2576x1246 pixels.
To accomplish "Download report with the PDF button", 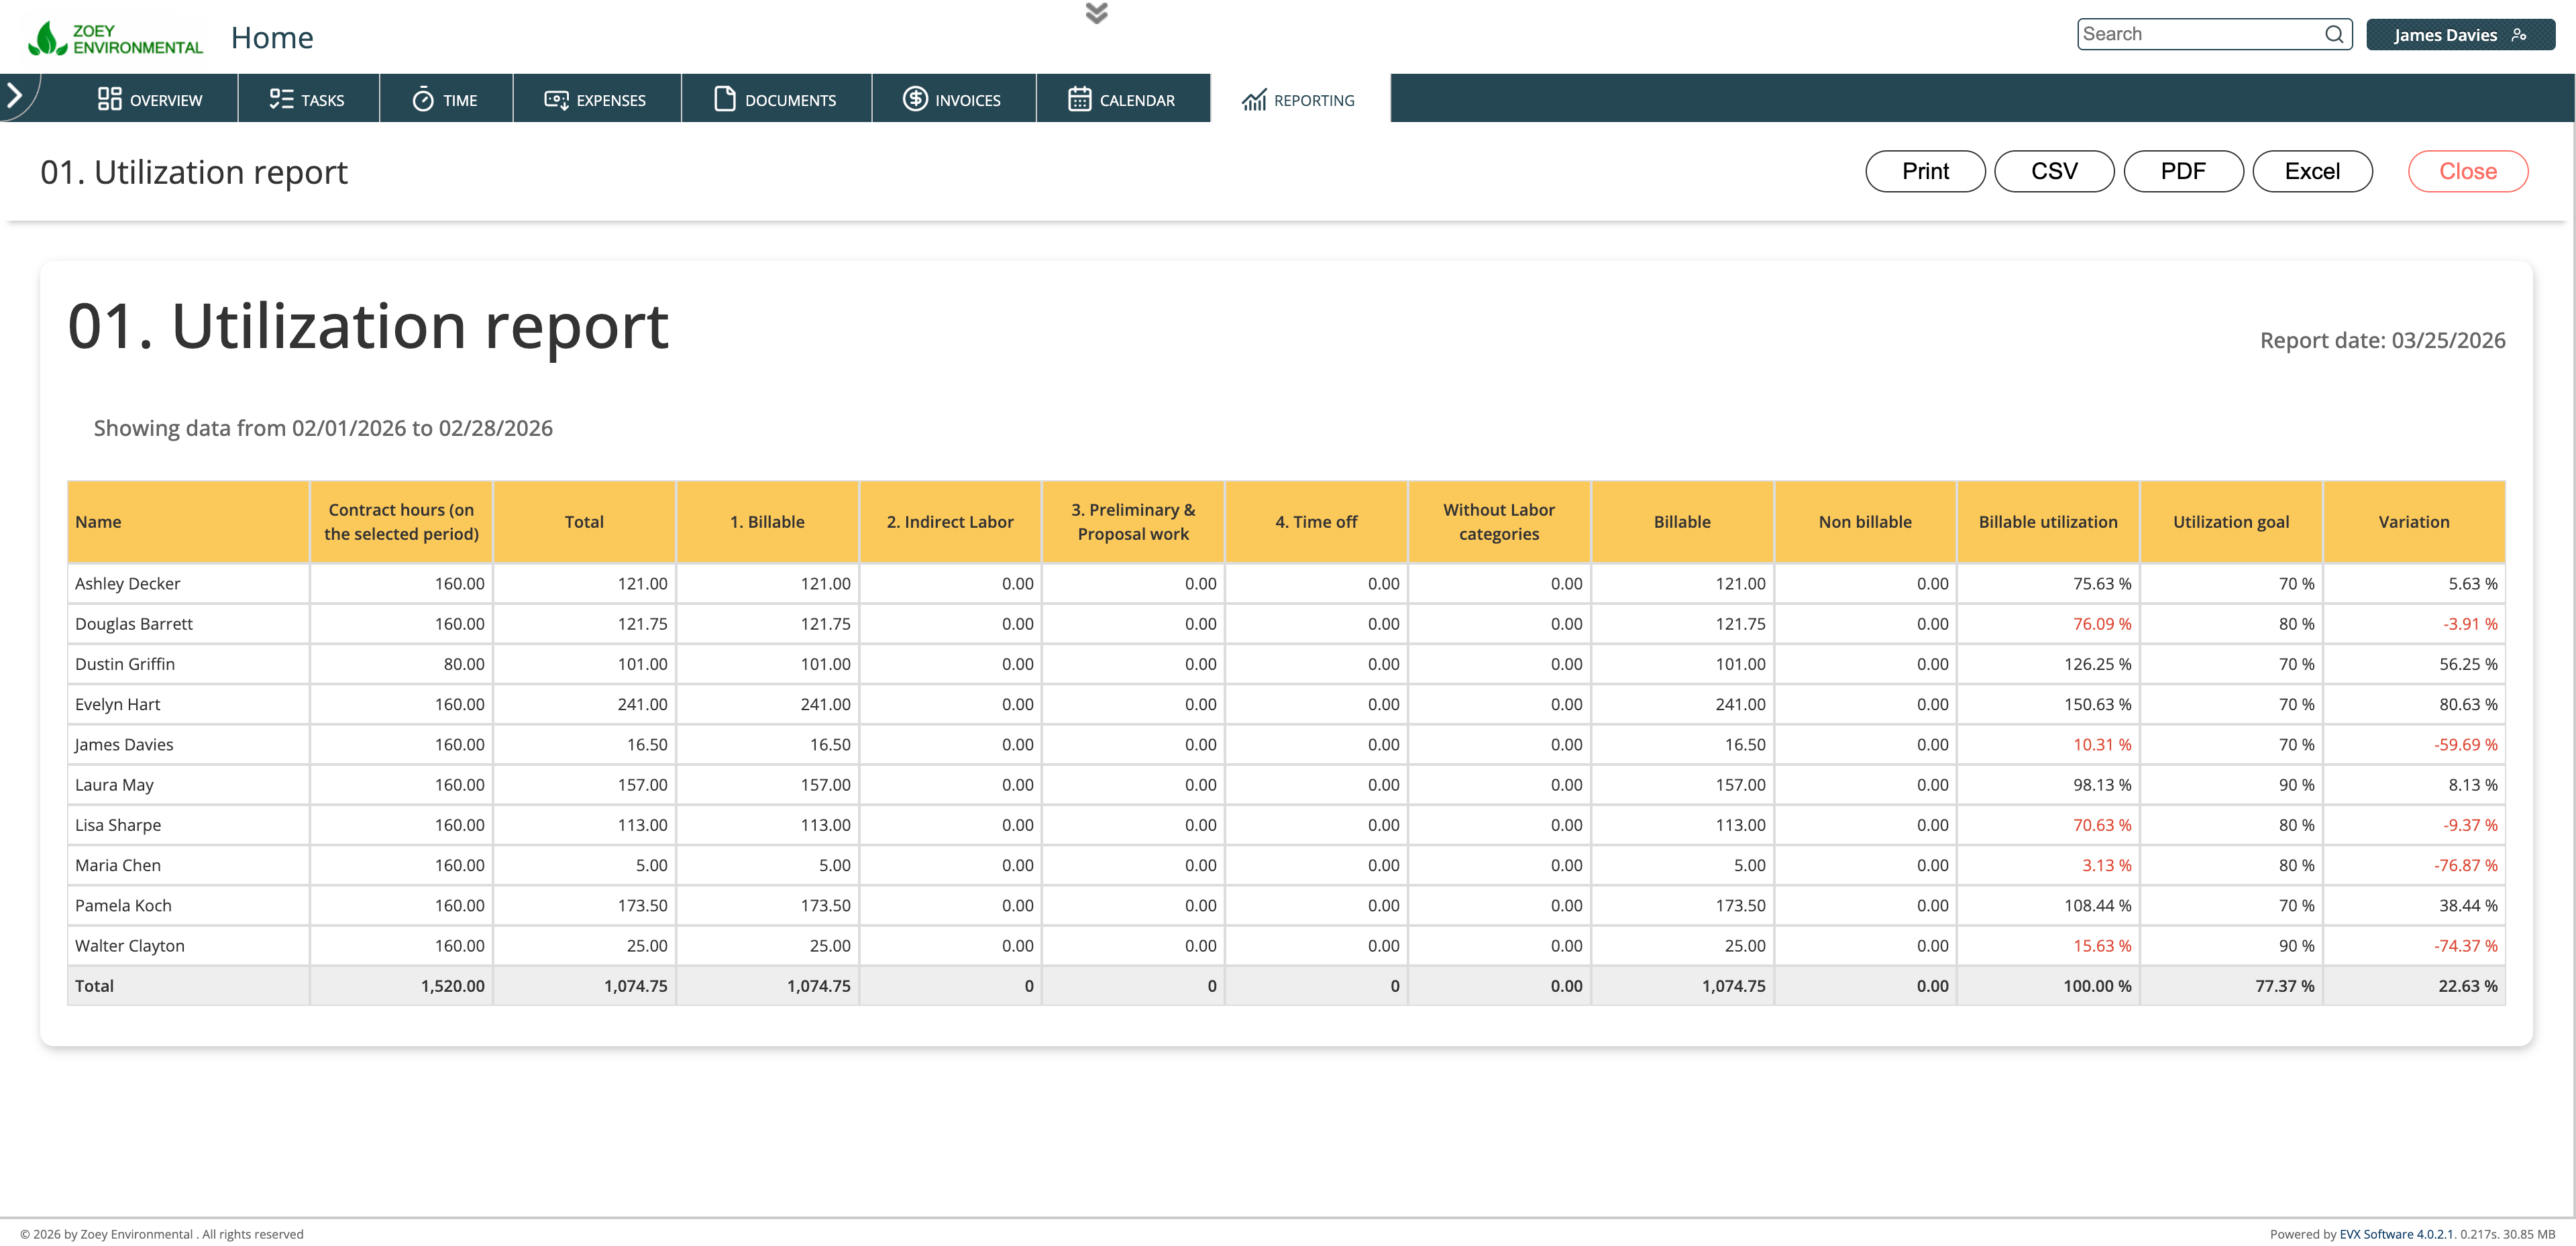I will pyautogui.click(x=2182, y=171).
